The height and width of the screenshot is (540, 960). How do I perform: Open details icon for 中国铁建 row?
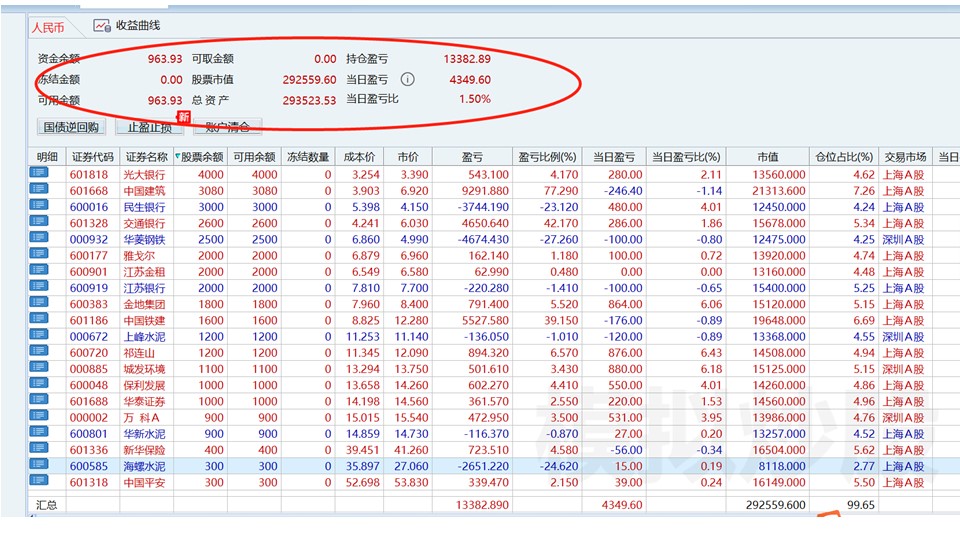coord(39,319)
